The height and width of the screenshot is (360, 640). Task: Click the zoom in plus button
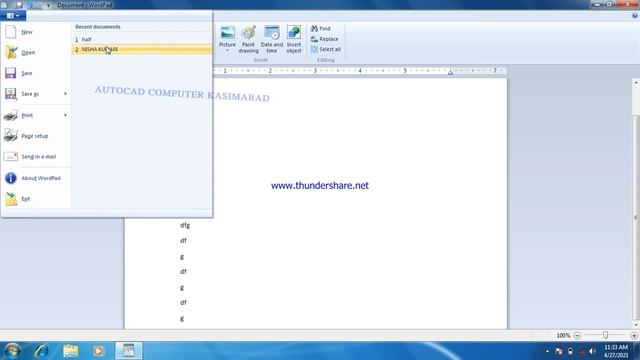(x=634, y=336)
